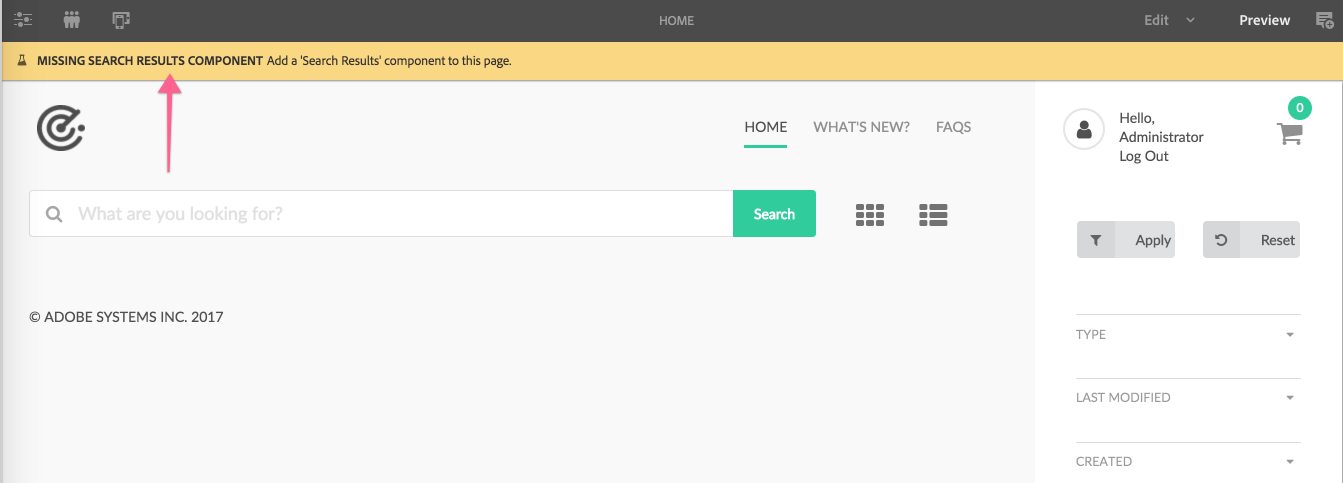This screenshot has width=1343, height=483.
Task: Click Edit mode in the top bar
Action: [x=1156, y=20]
